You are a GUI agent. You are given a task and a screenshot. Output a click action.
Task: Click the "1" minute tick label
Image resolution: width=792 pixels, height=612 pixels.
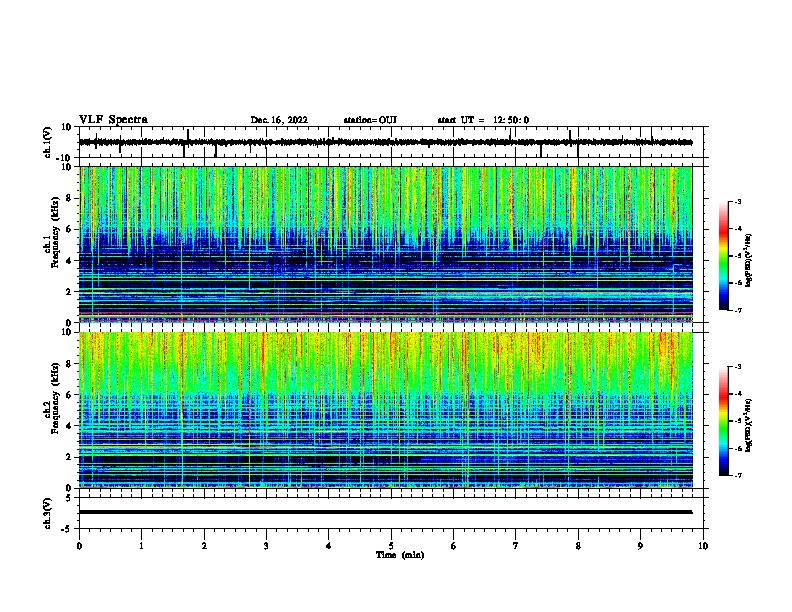(141, 546)
